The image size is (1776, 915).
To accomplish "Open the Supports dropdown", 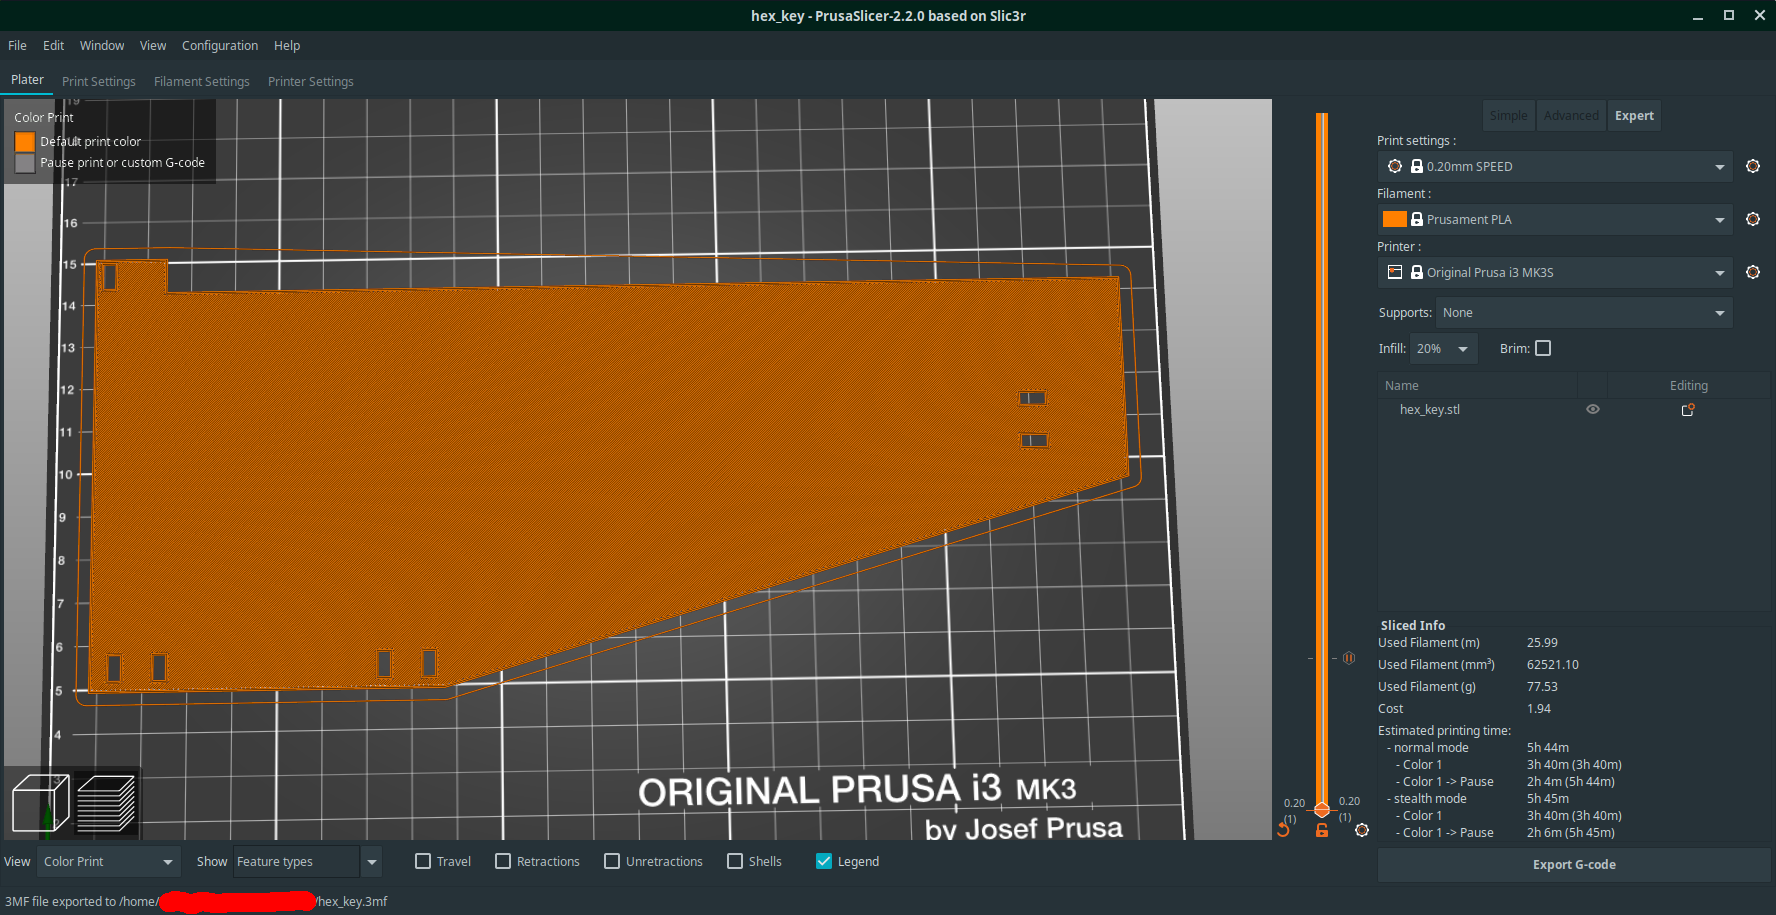I will tap(1584, 313).
